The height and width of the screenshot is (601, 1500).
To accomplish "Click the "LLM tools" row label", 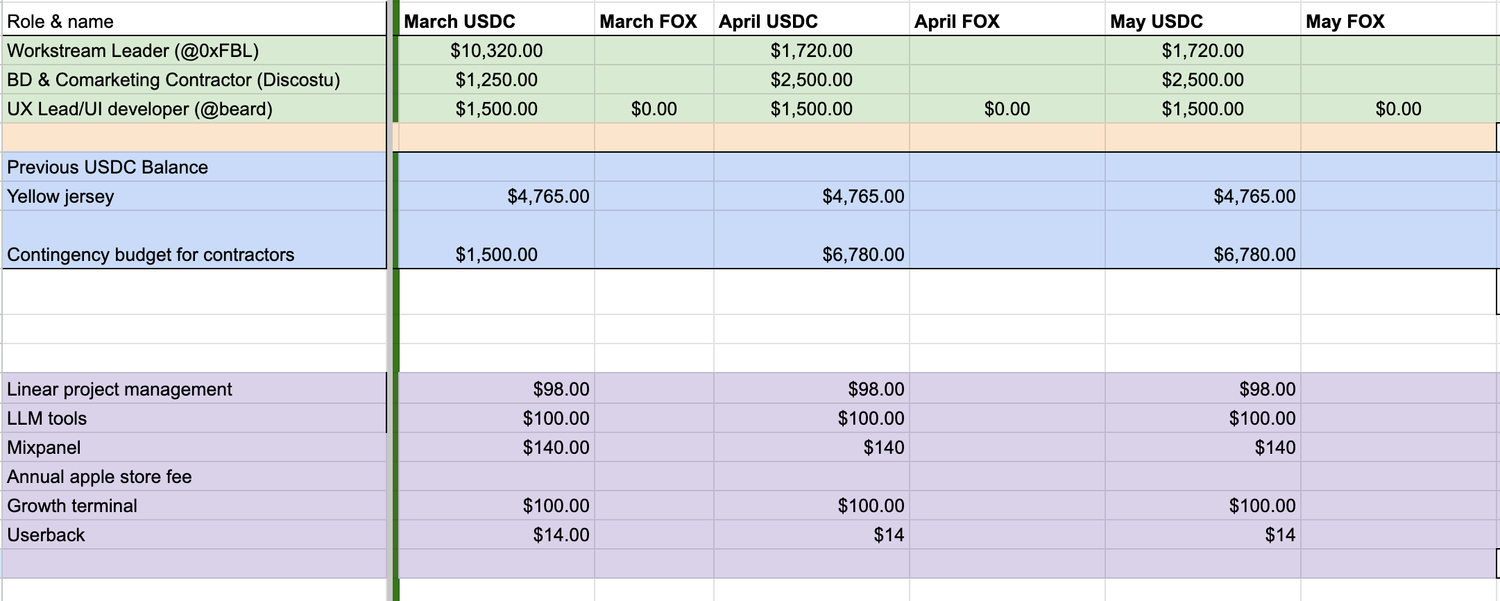I will tap(47, 418).
